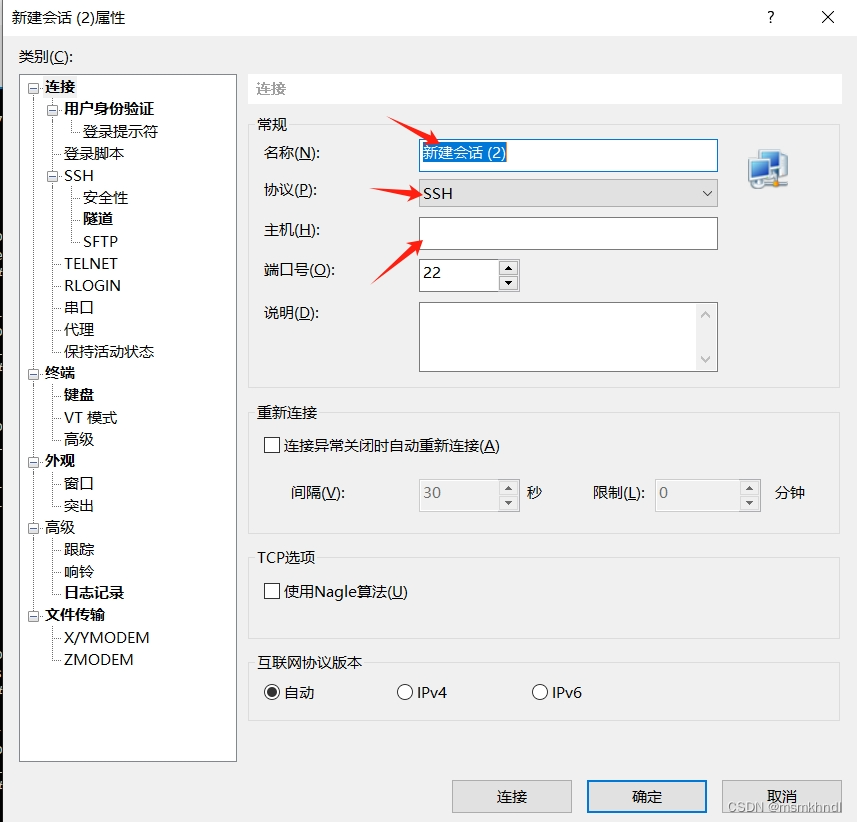Select 串口 in the category tree
Viewport: 857px width, 822px height.
(x=79, y=308)
